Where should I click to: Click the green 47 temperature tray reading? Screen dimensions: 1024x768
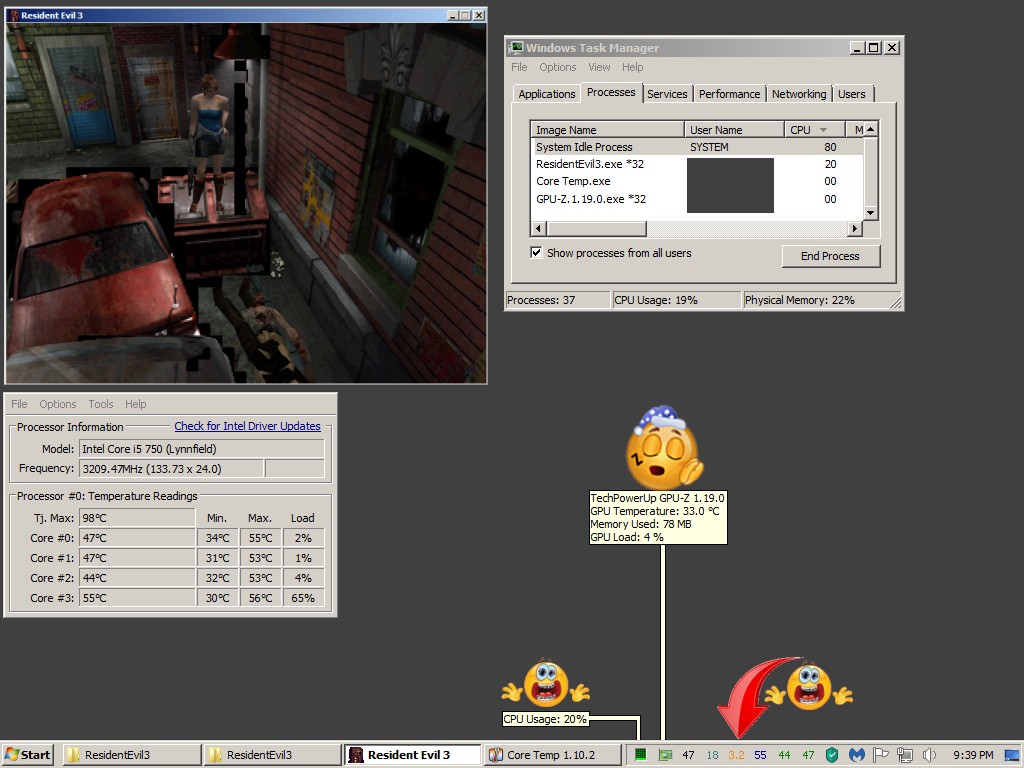coord(808,755)
